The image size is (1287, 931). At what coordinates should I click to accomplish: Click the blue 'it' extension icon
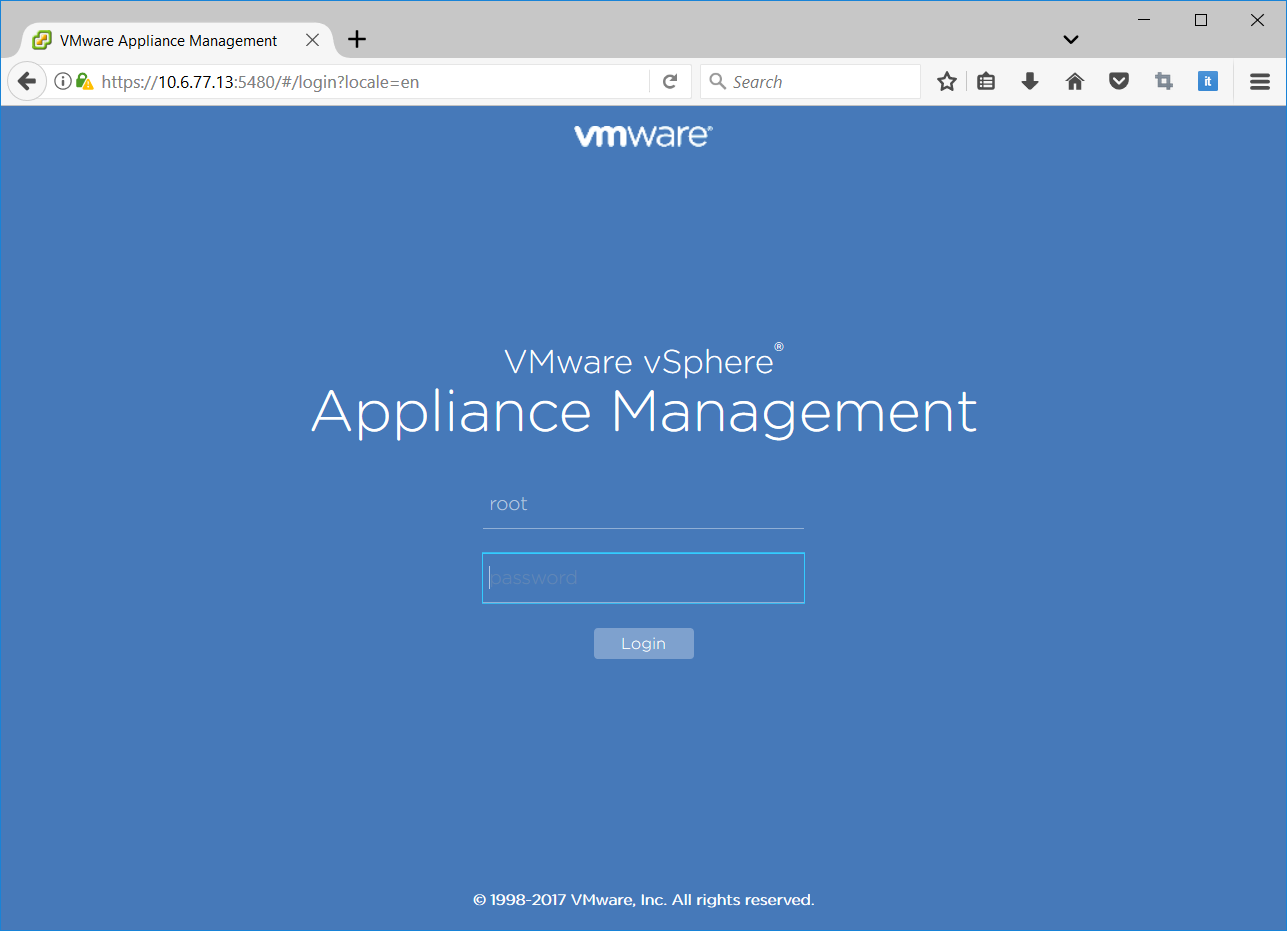point(1208,82)
